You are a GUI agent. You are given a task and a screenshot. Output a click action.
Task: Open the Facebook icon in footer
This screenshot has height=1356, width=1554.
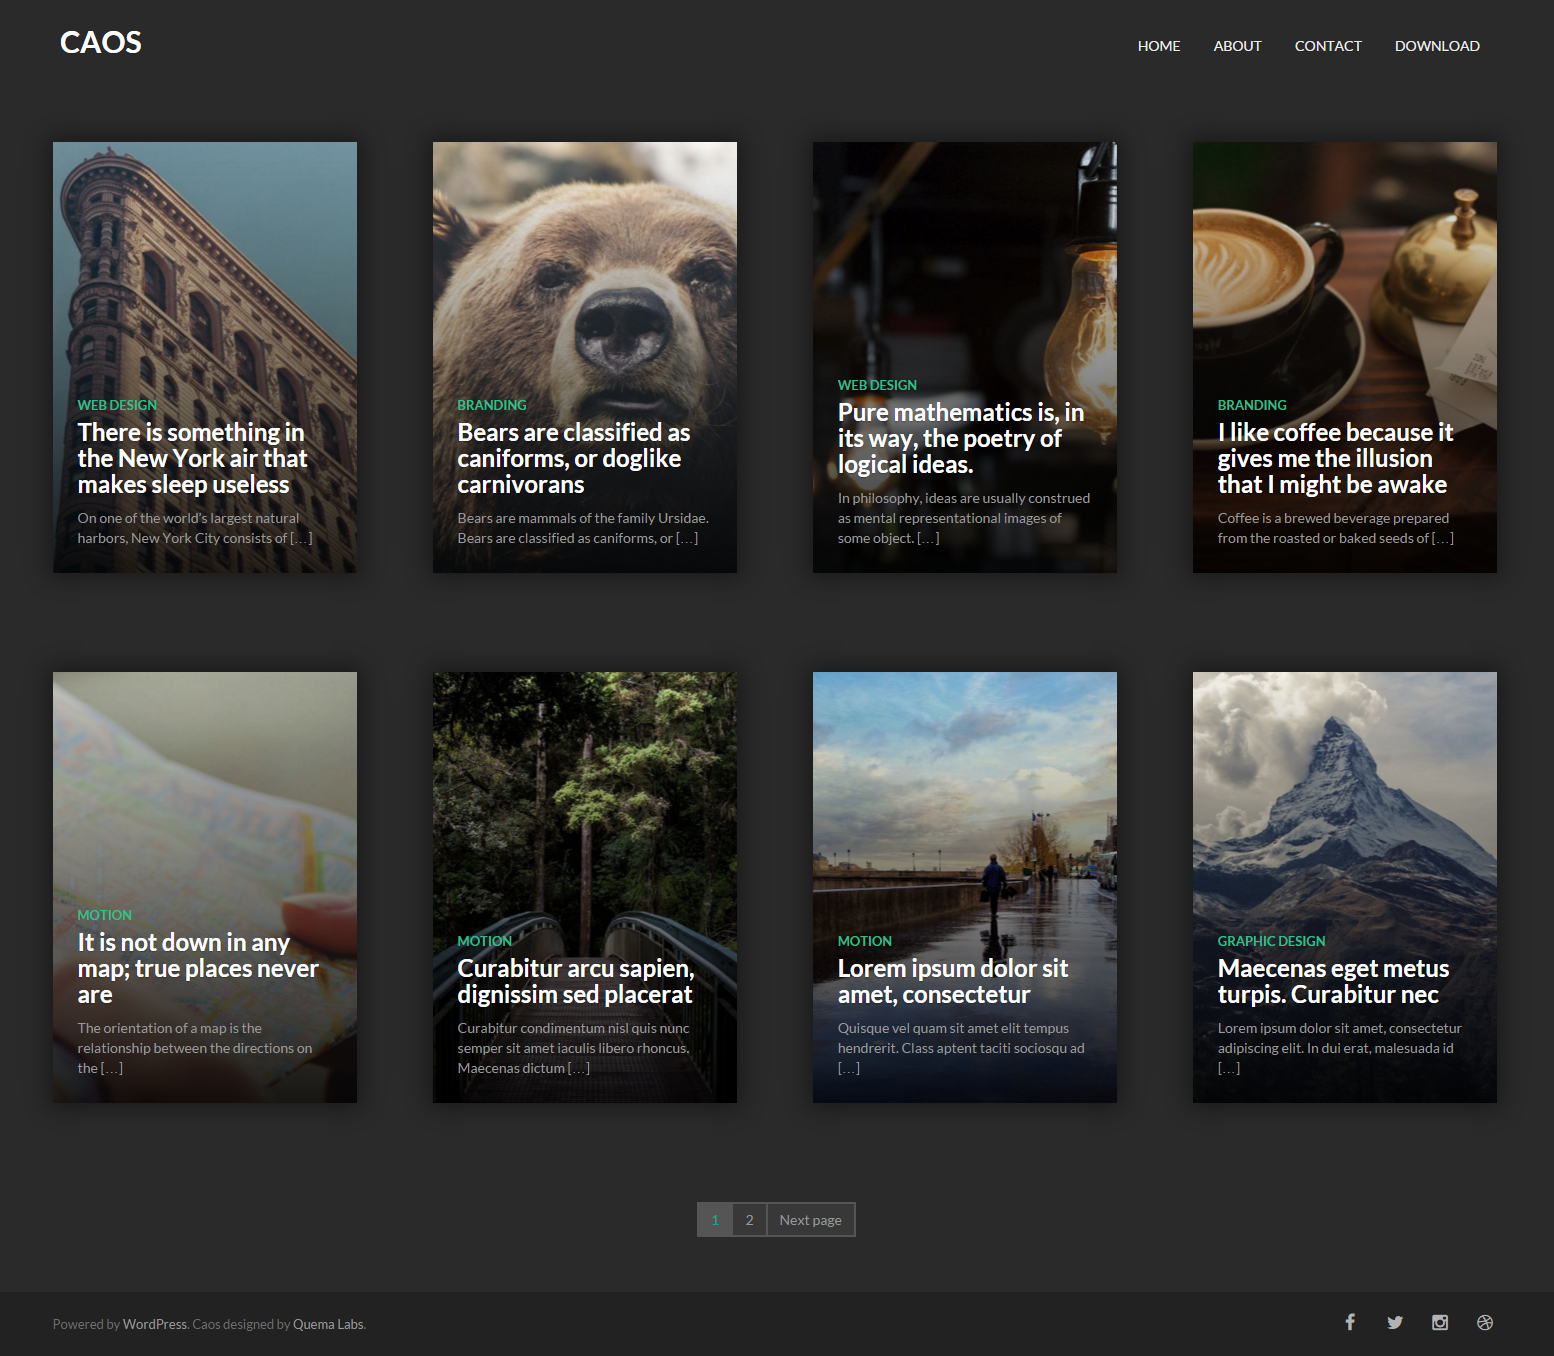1350,1322
